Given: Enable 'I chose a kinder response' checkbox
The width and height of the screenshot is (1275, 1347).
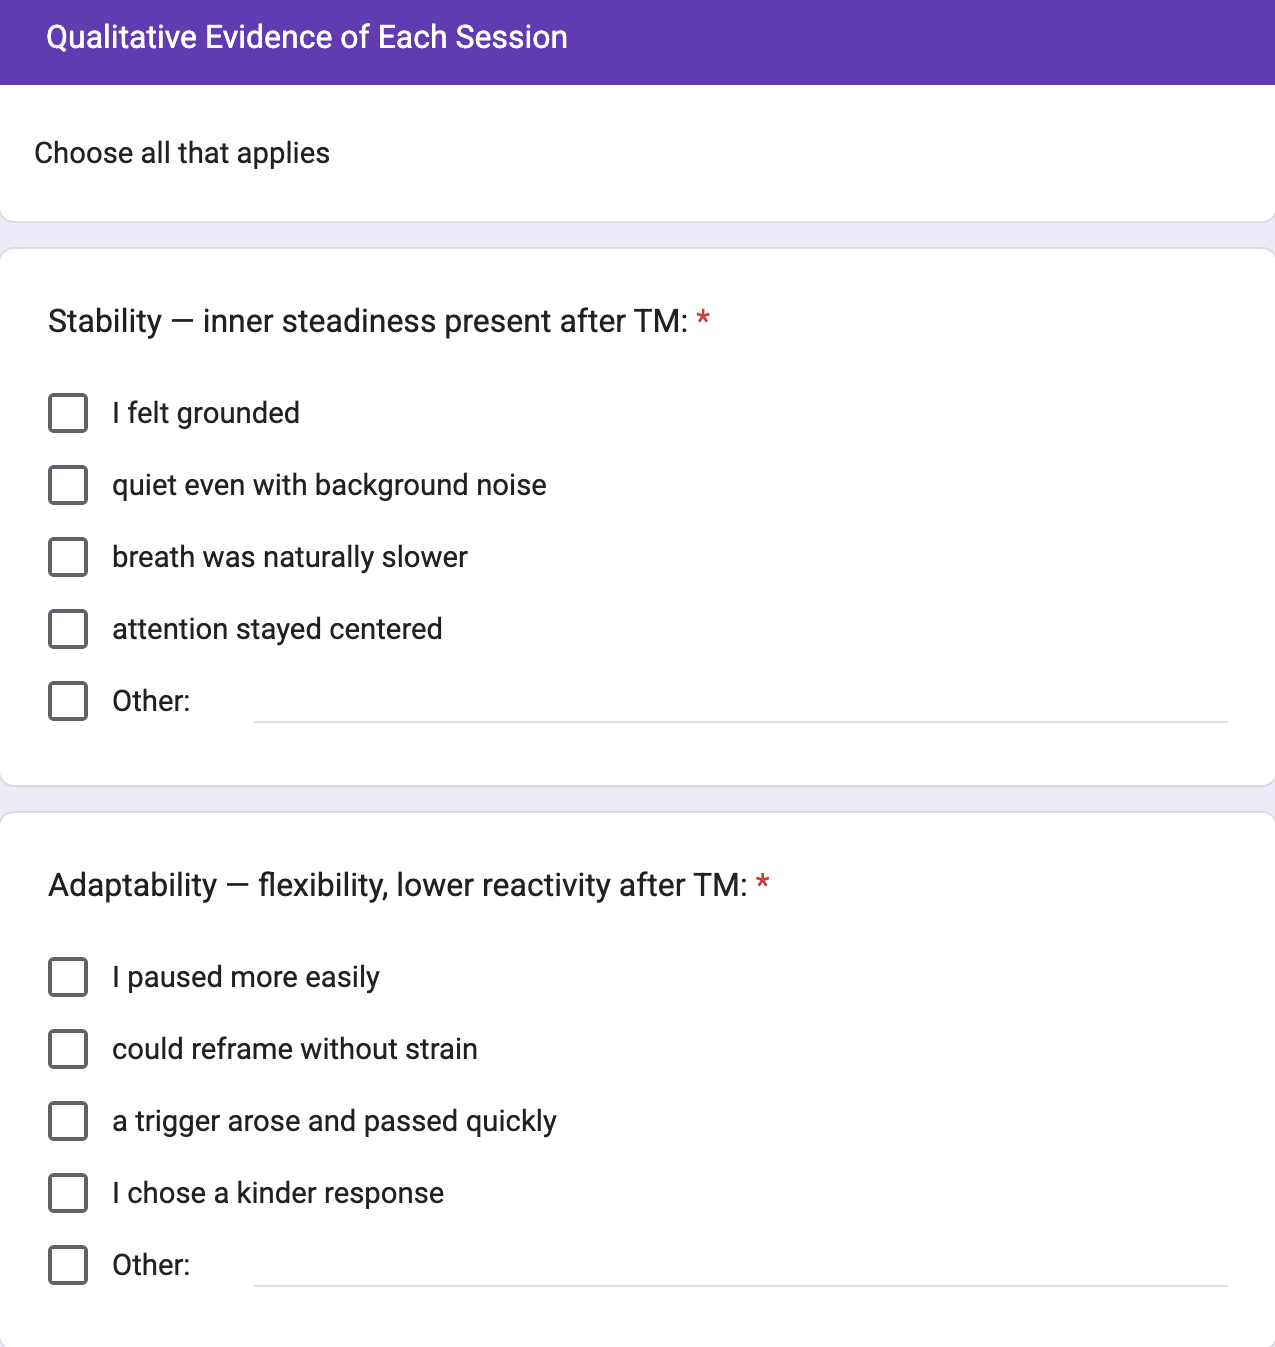Looking at the screenshot, I should pos(68,1193).
